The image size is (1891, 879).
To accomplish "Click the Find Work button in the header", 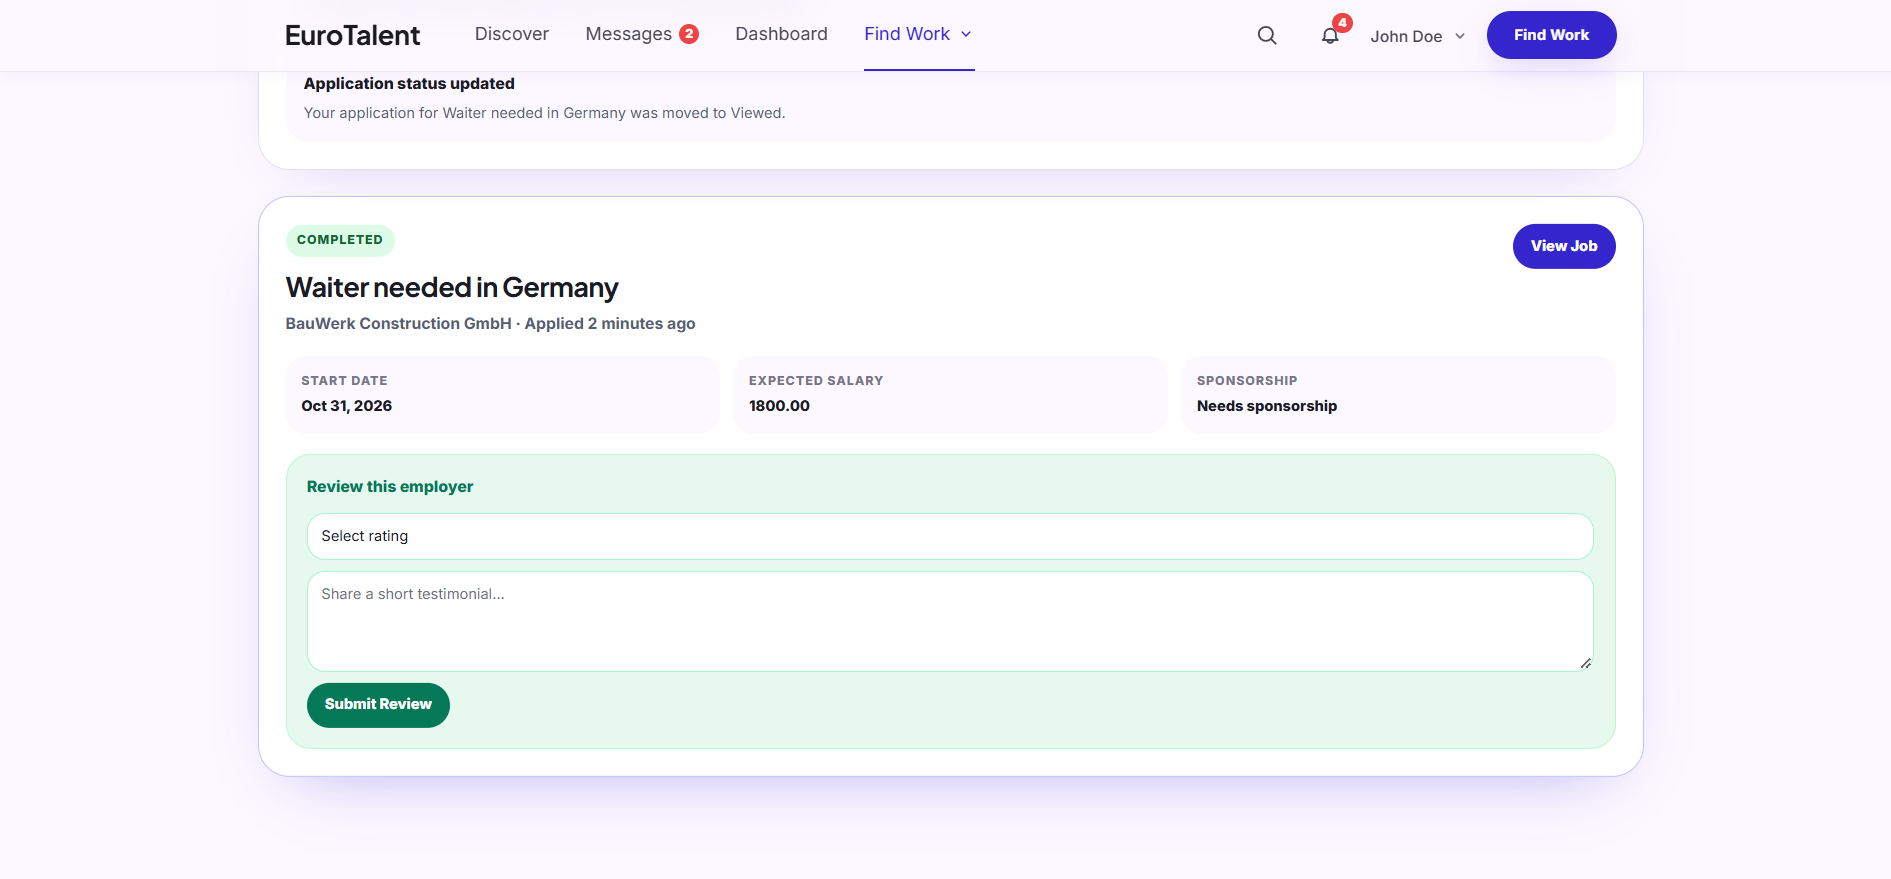I will point(1551,35).
